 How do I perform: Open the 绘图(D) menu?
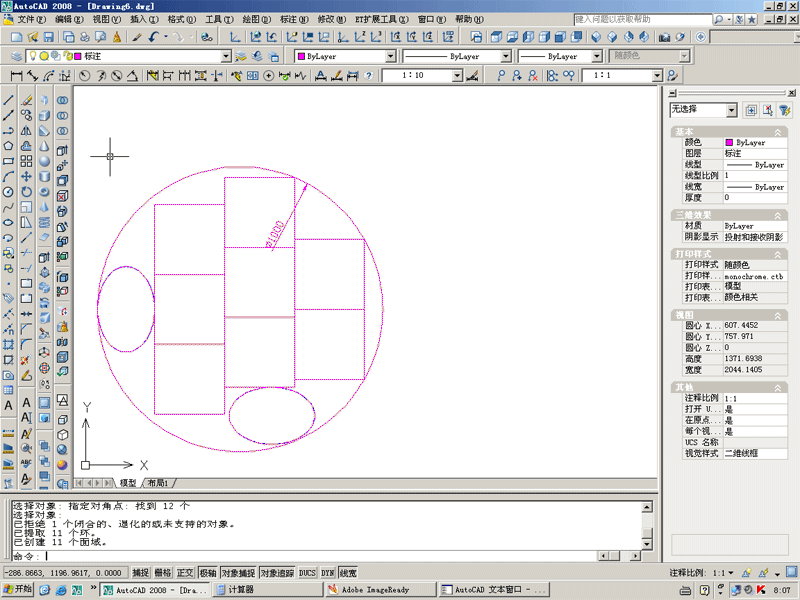click(257, 19)
